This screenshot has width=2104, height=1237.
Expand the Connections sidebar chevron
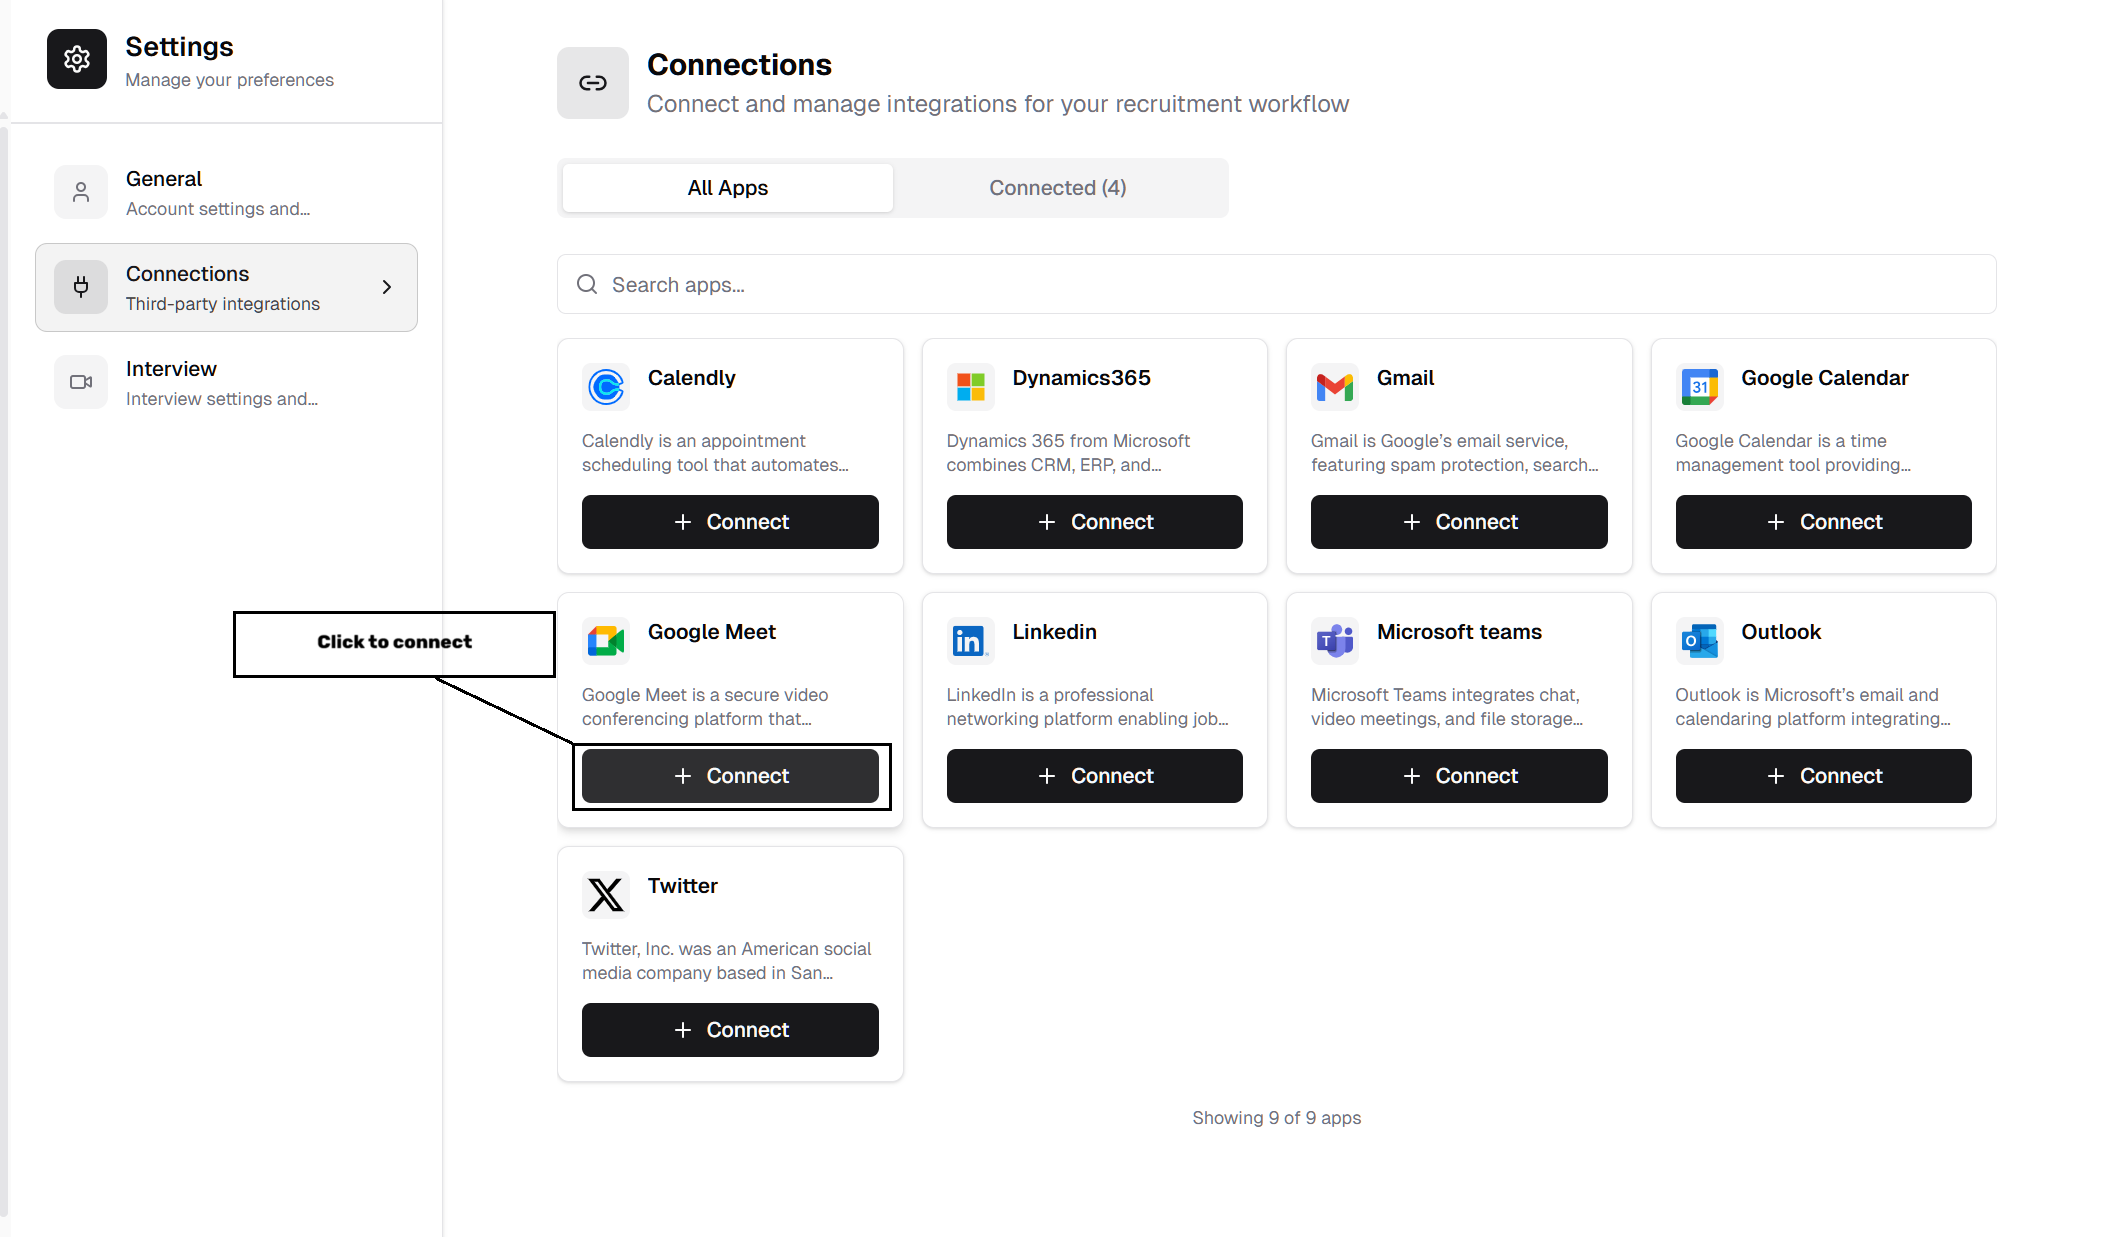click(x=387, y=287)
